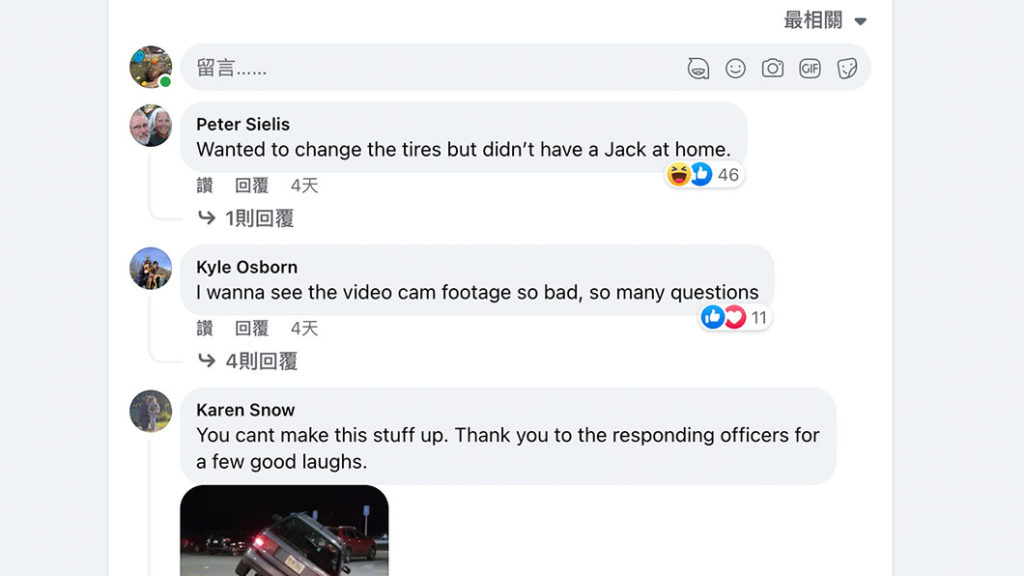Open the avatar sticker picker icon
Screen dimensions: 1024x576
(x=698, y=68)
